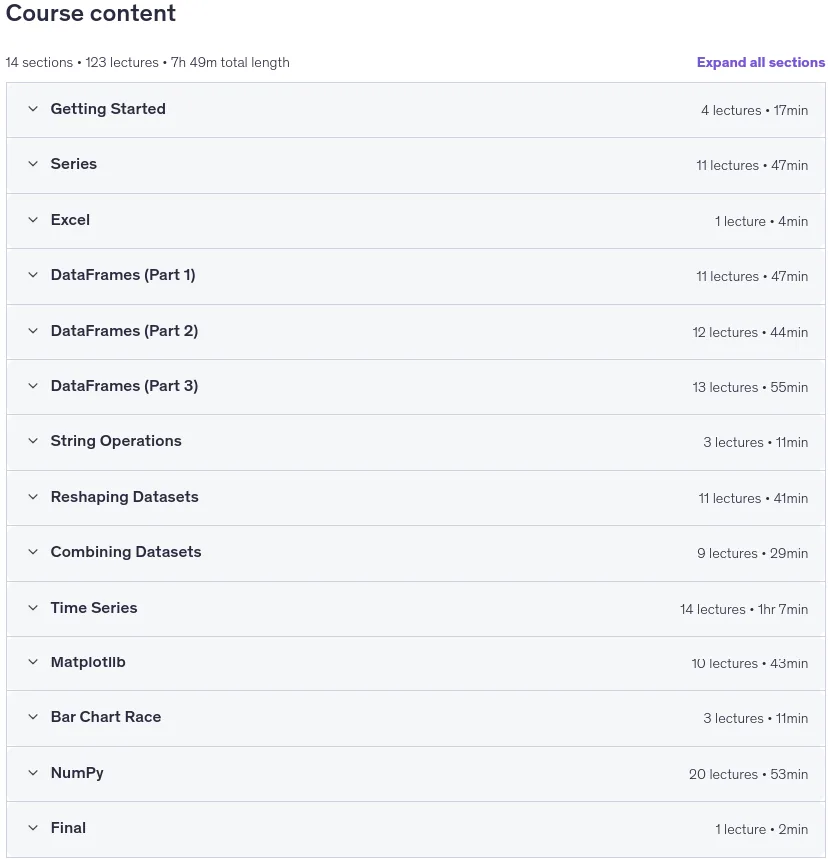The image size is (828, 859).
Task: Click the Combining Datasets arrow icon
Action: [33, 552]
